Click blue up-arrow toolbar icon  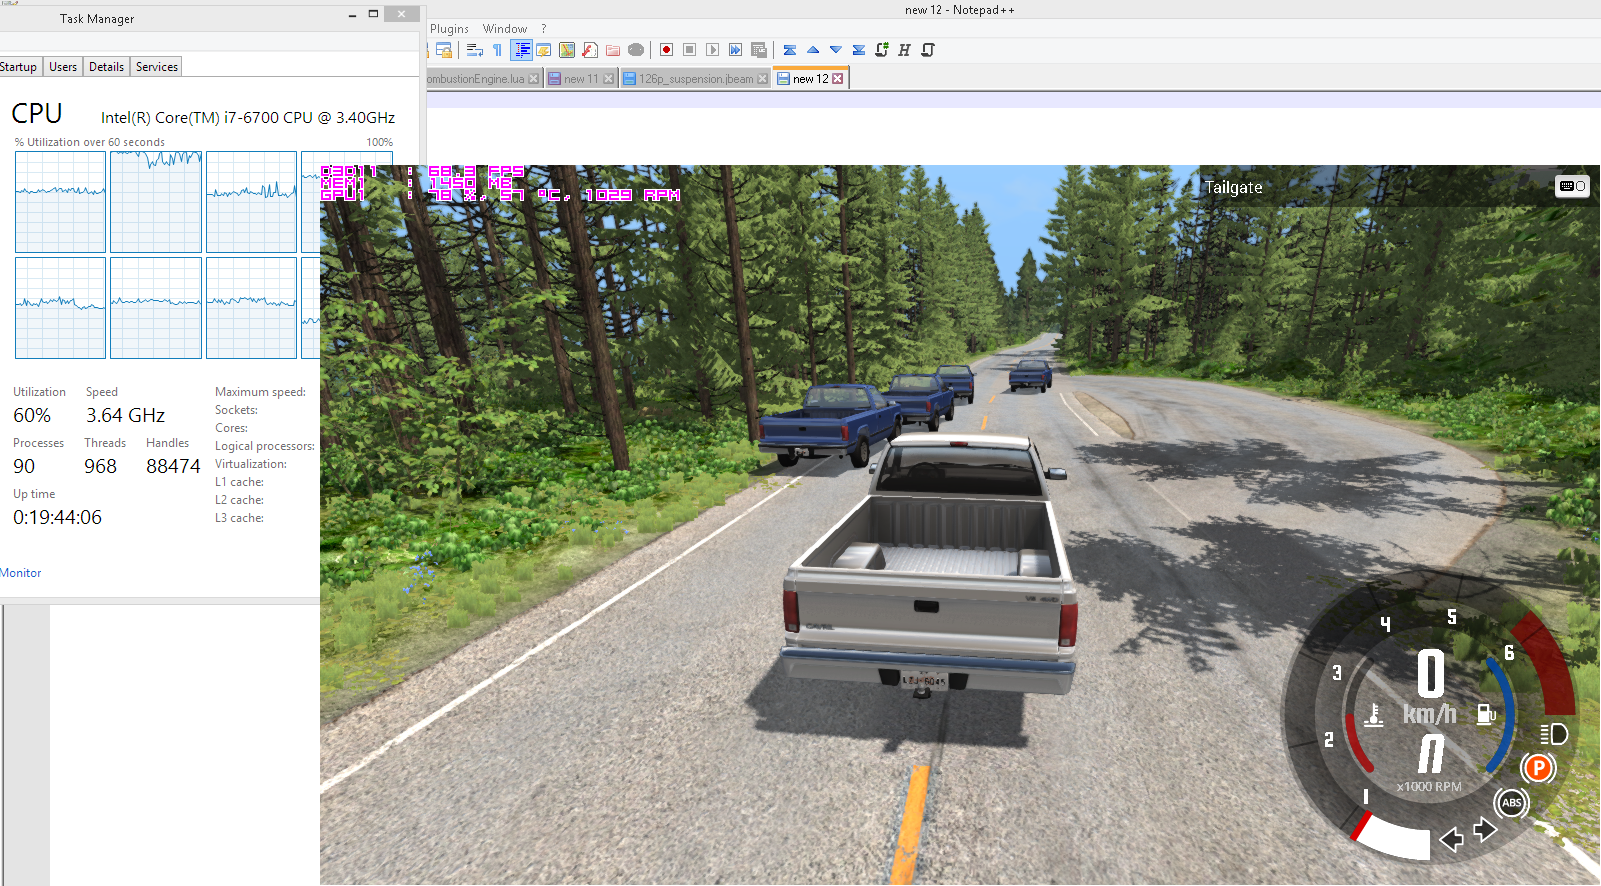(812, 50)
